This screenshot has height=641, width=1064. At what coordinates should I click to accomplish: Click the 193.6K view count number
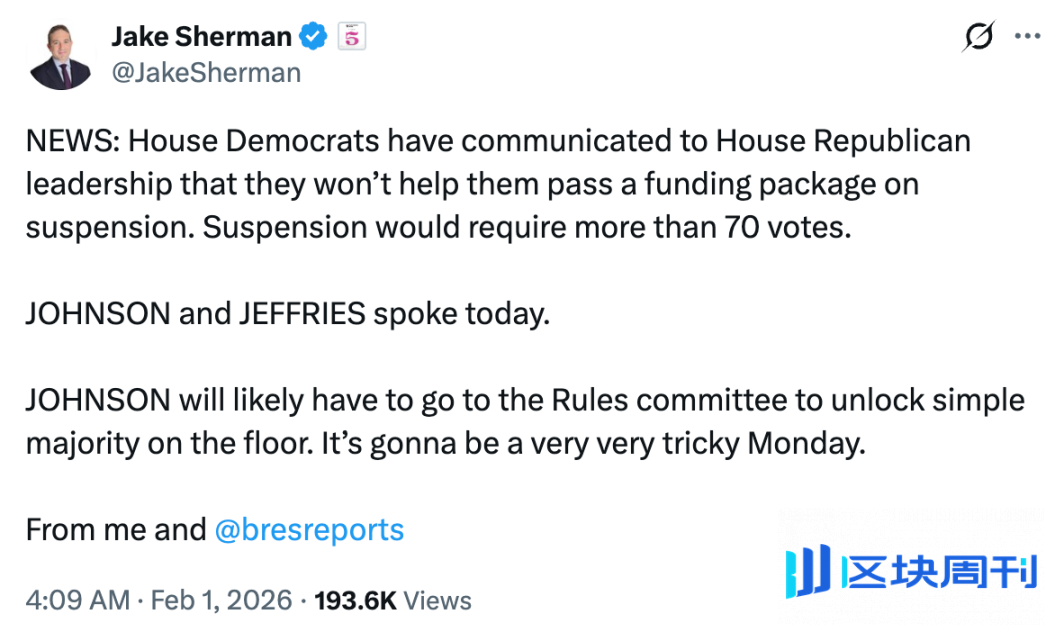click(355, 600)
